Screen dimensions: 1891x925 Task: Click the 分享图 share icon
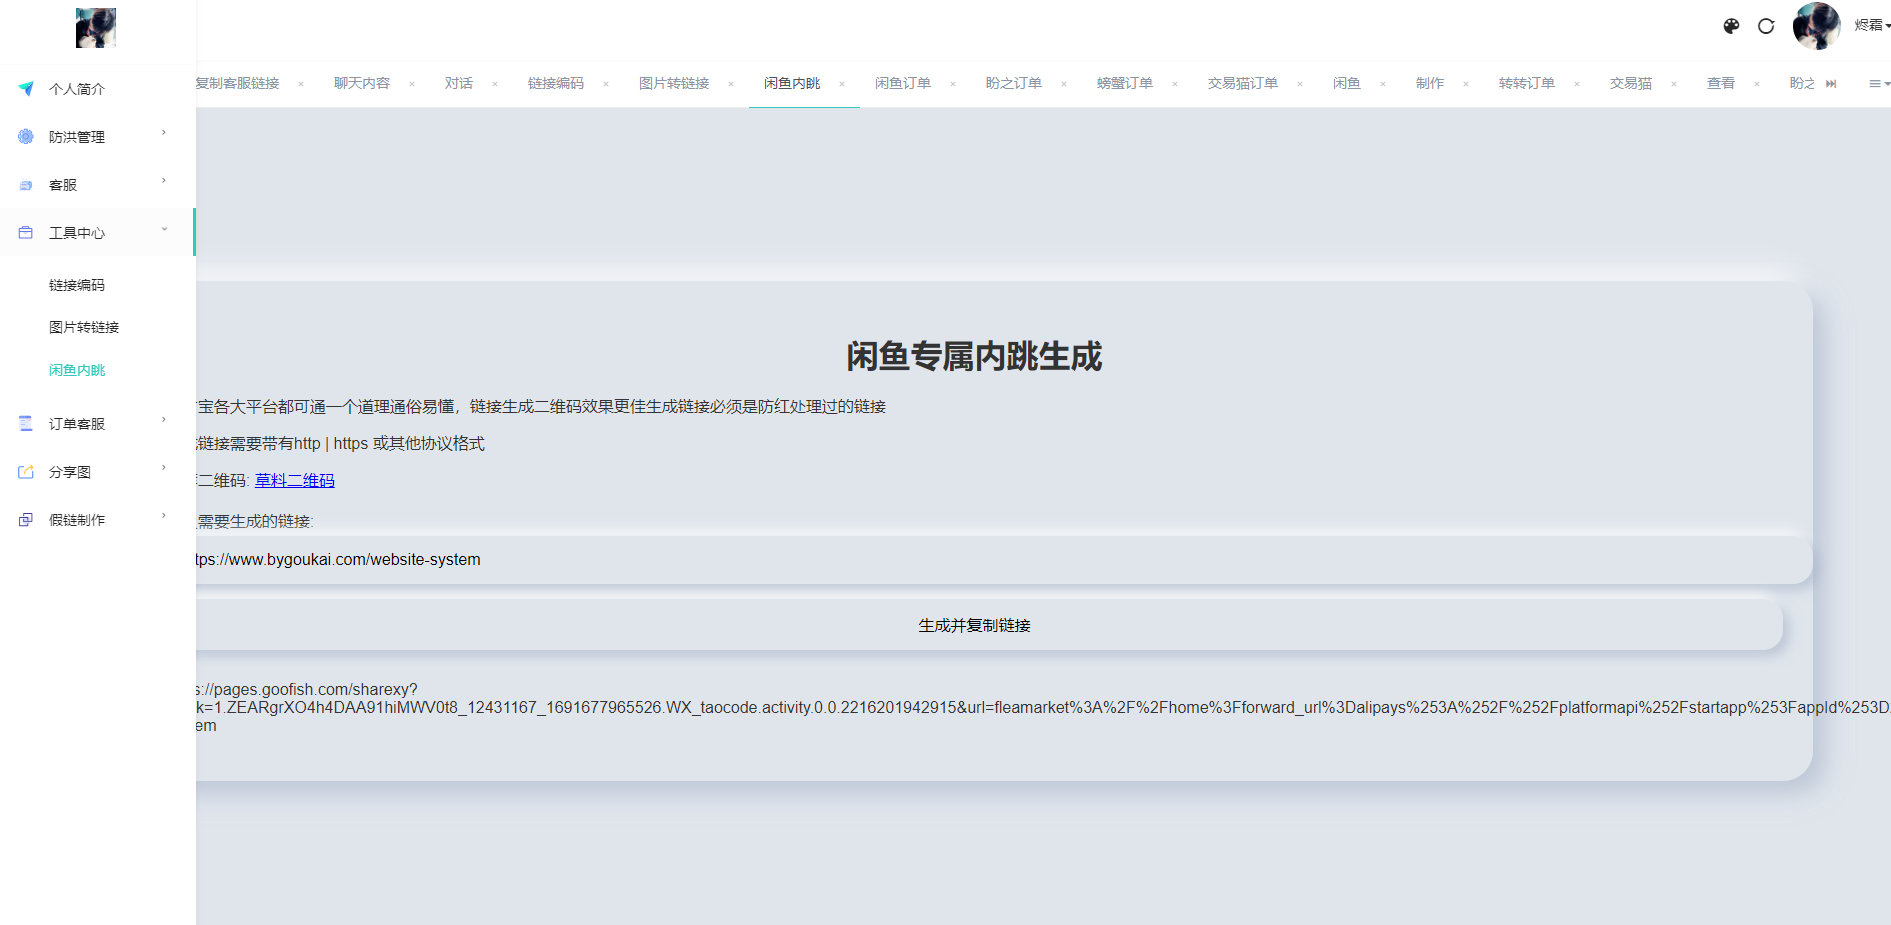click(26, 472)
